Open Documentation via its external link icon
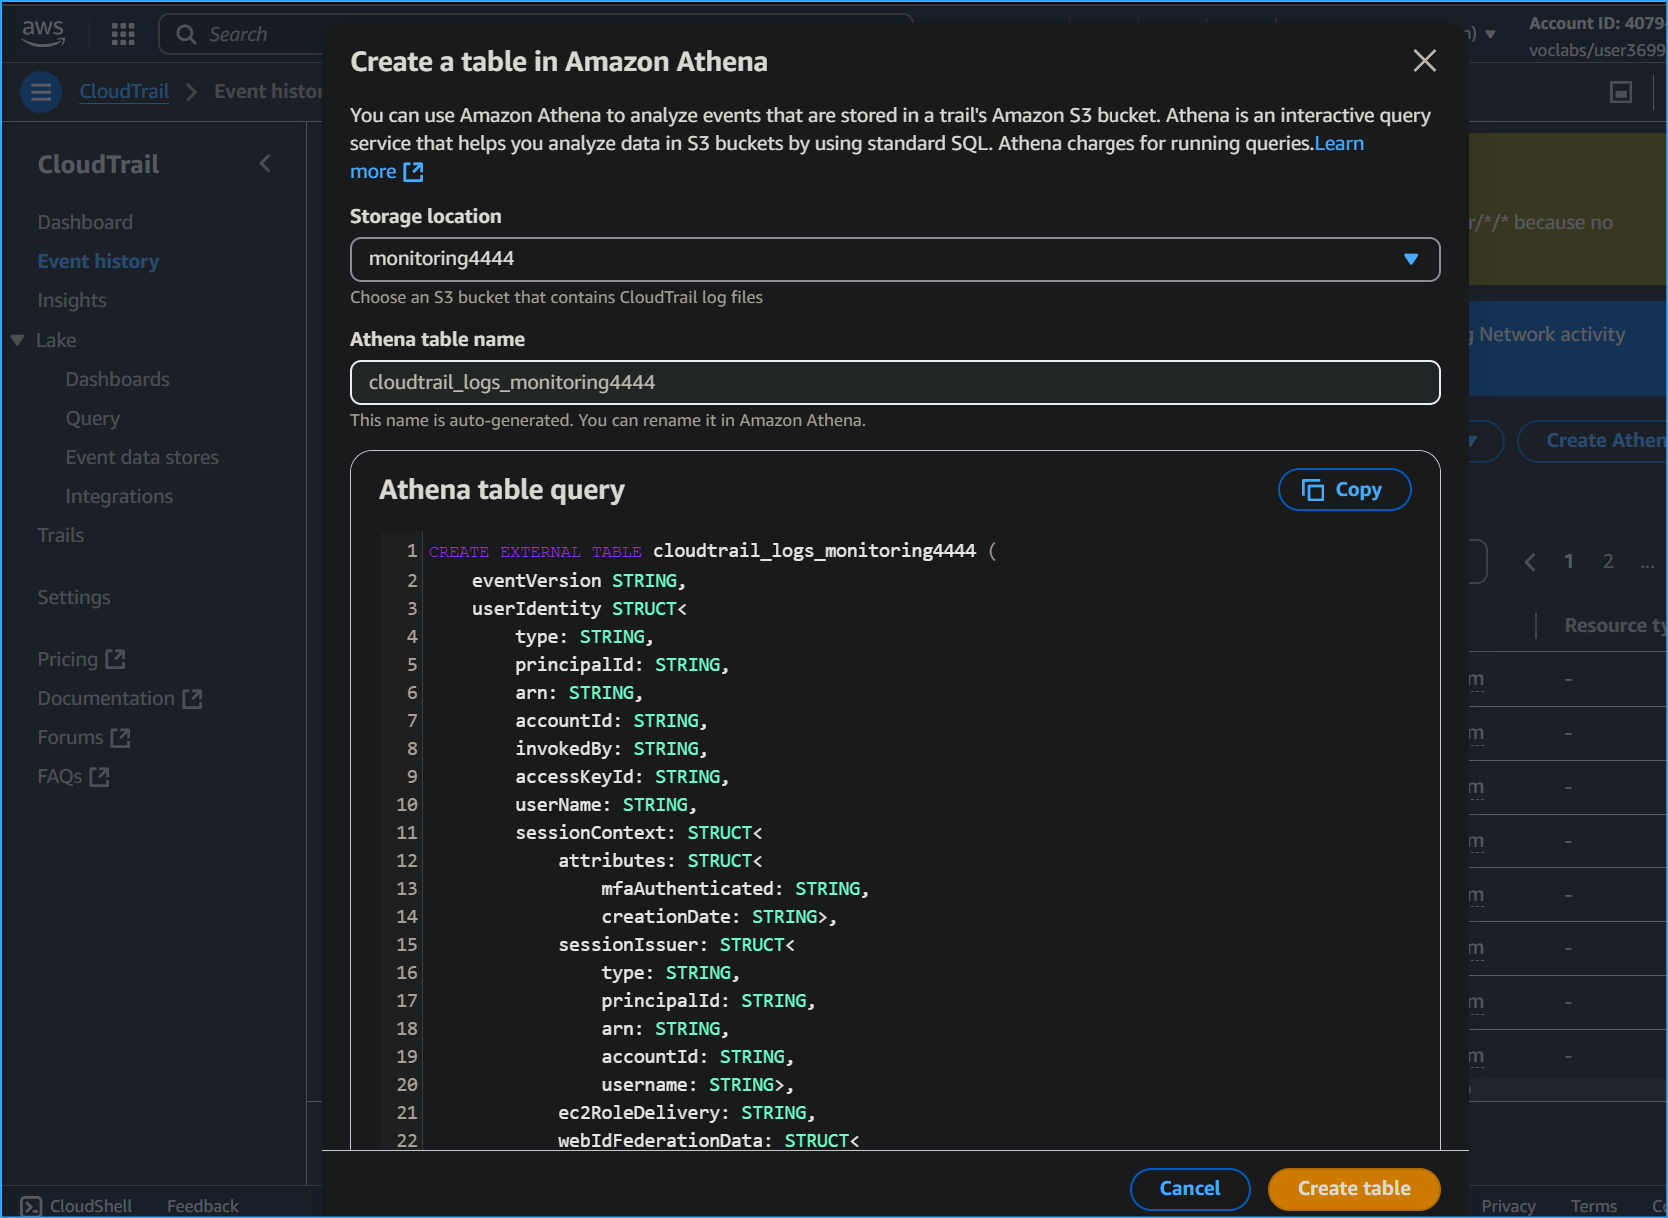Image resolution: width=1668 pixels, height=1218 pixels. [x=192, y=698]
